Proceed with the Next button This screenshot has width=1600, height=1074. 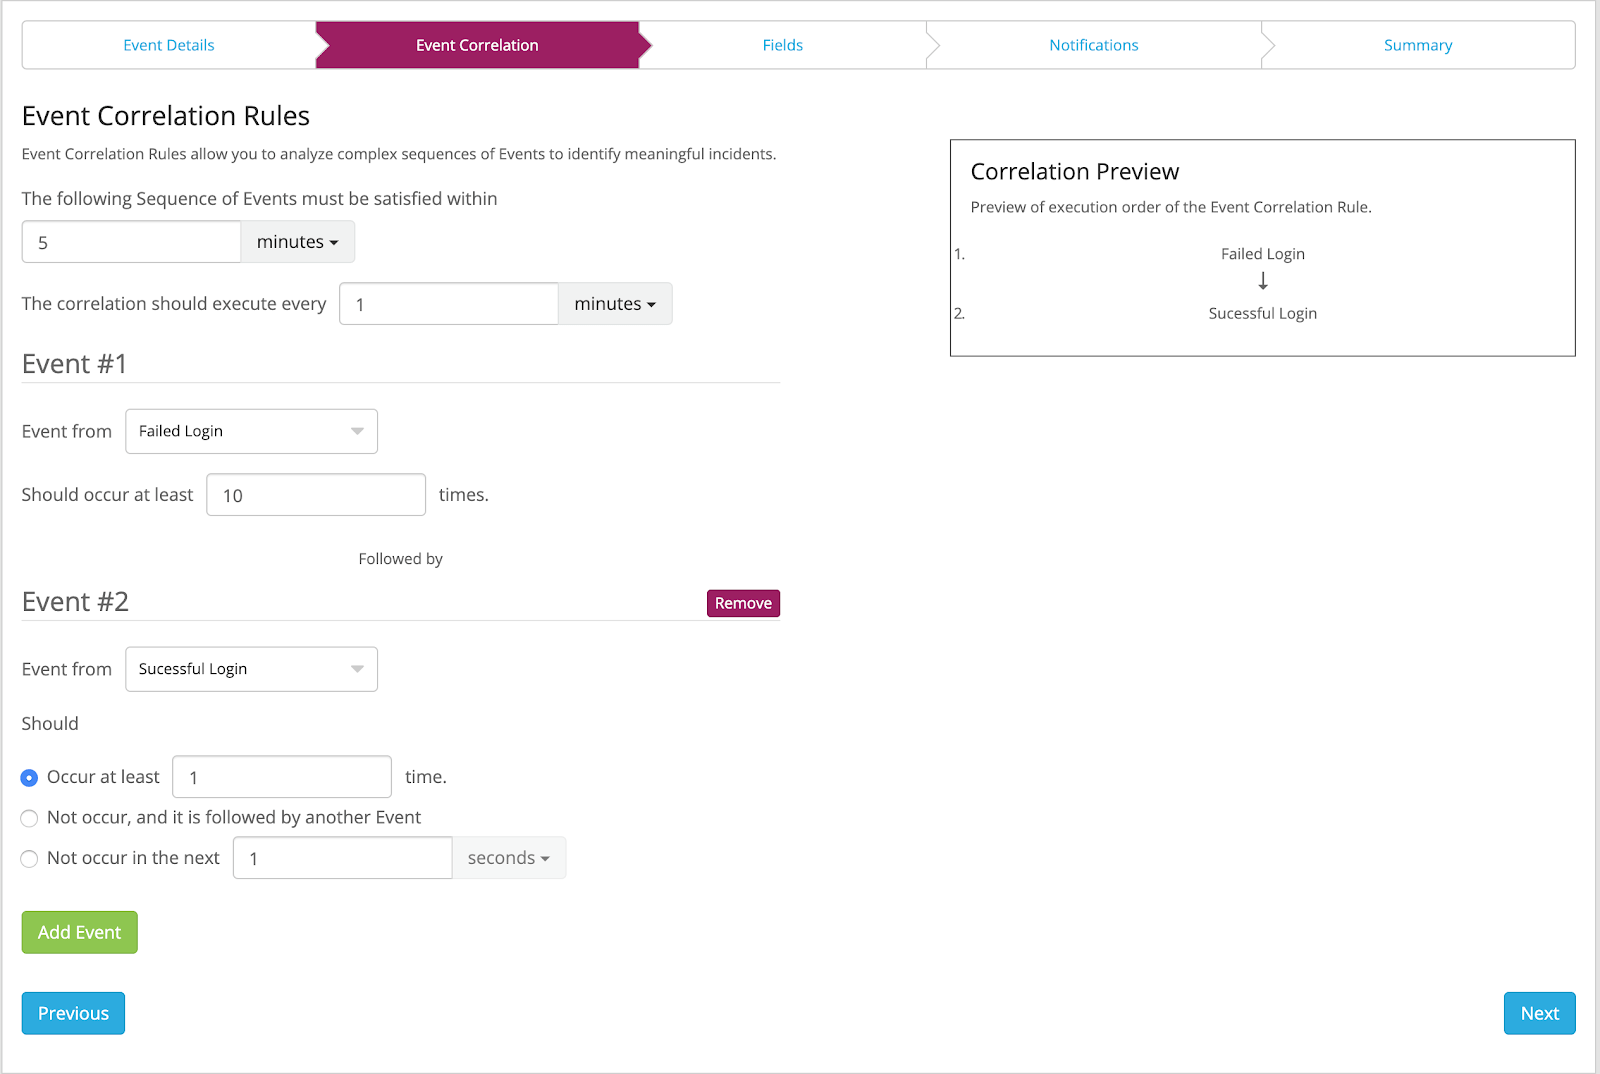click(x=1539, y=1013)
